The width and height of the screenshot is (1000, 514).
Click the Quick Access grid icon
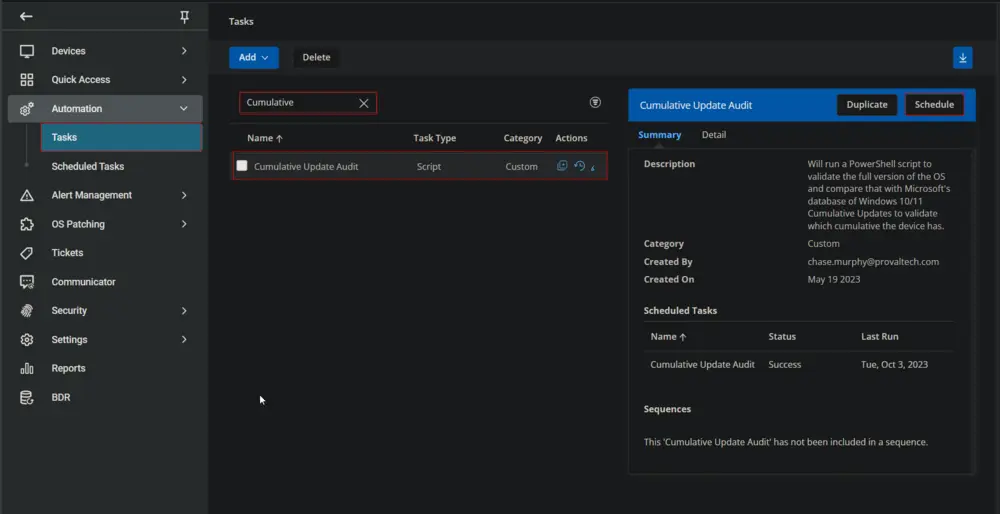[x=27, y=80]
